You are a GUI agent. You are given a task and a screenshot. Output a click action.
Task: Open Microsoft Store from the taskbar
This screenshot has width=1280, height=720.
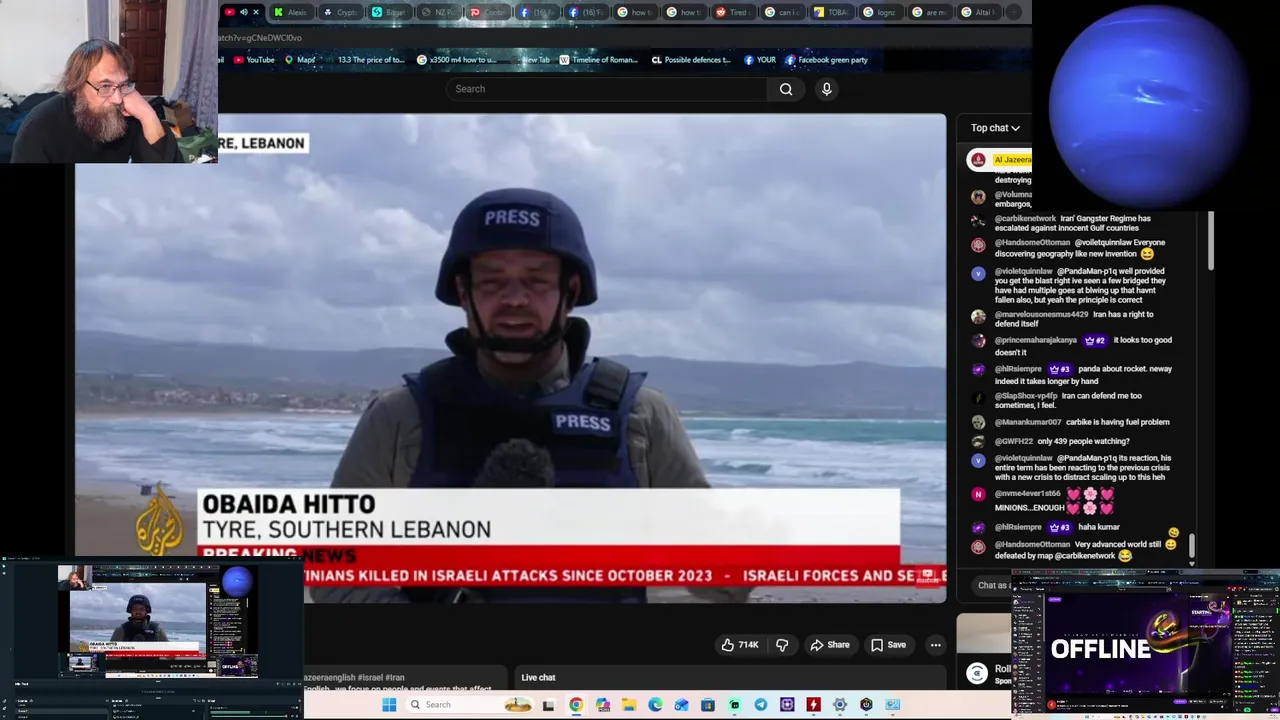pos(708,705)
